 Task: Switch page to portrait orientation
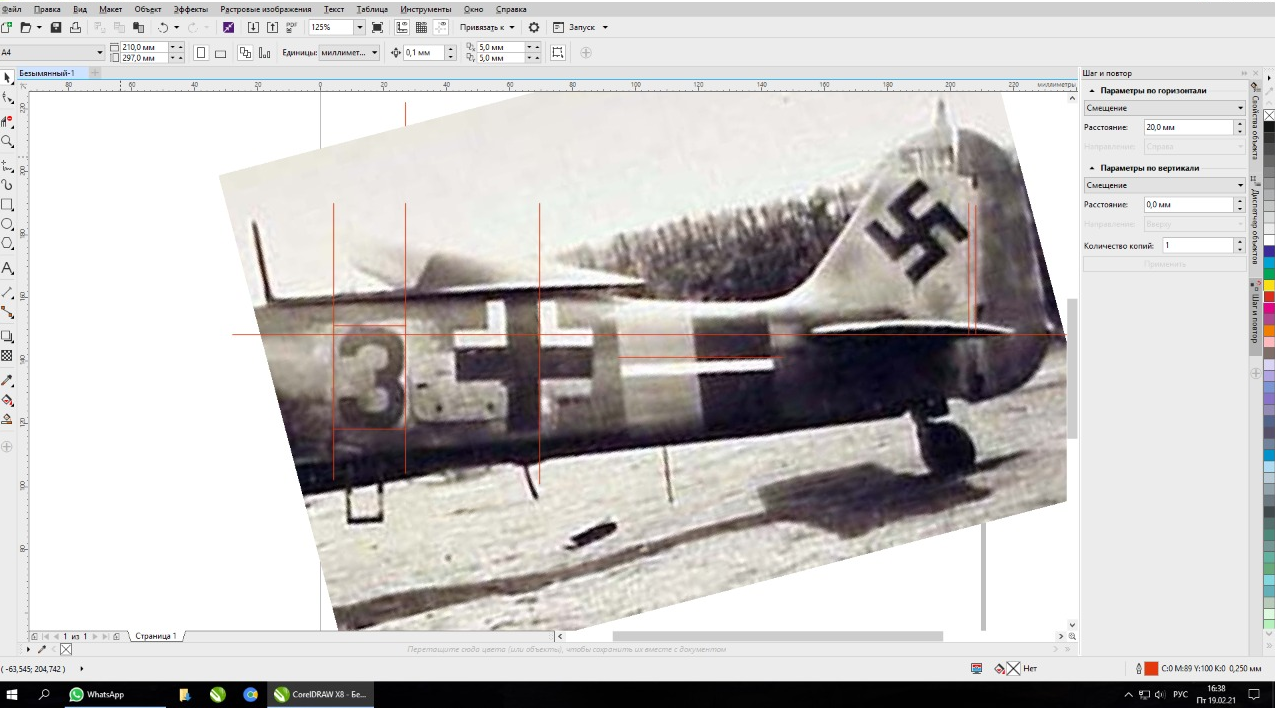[x=201, y=53]
